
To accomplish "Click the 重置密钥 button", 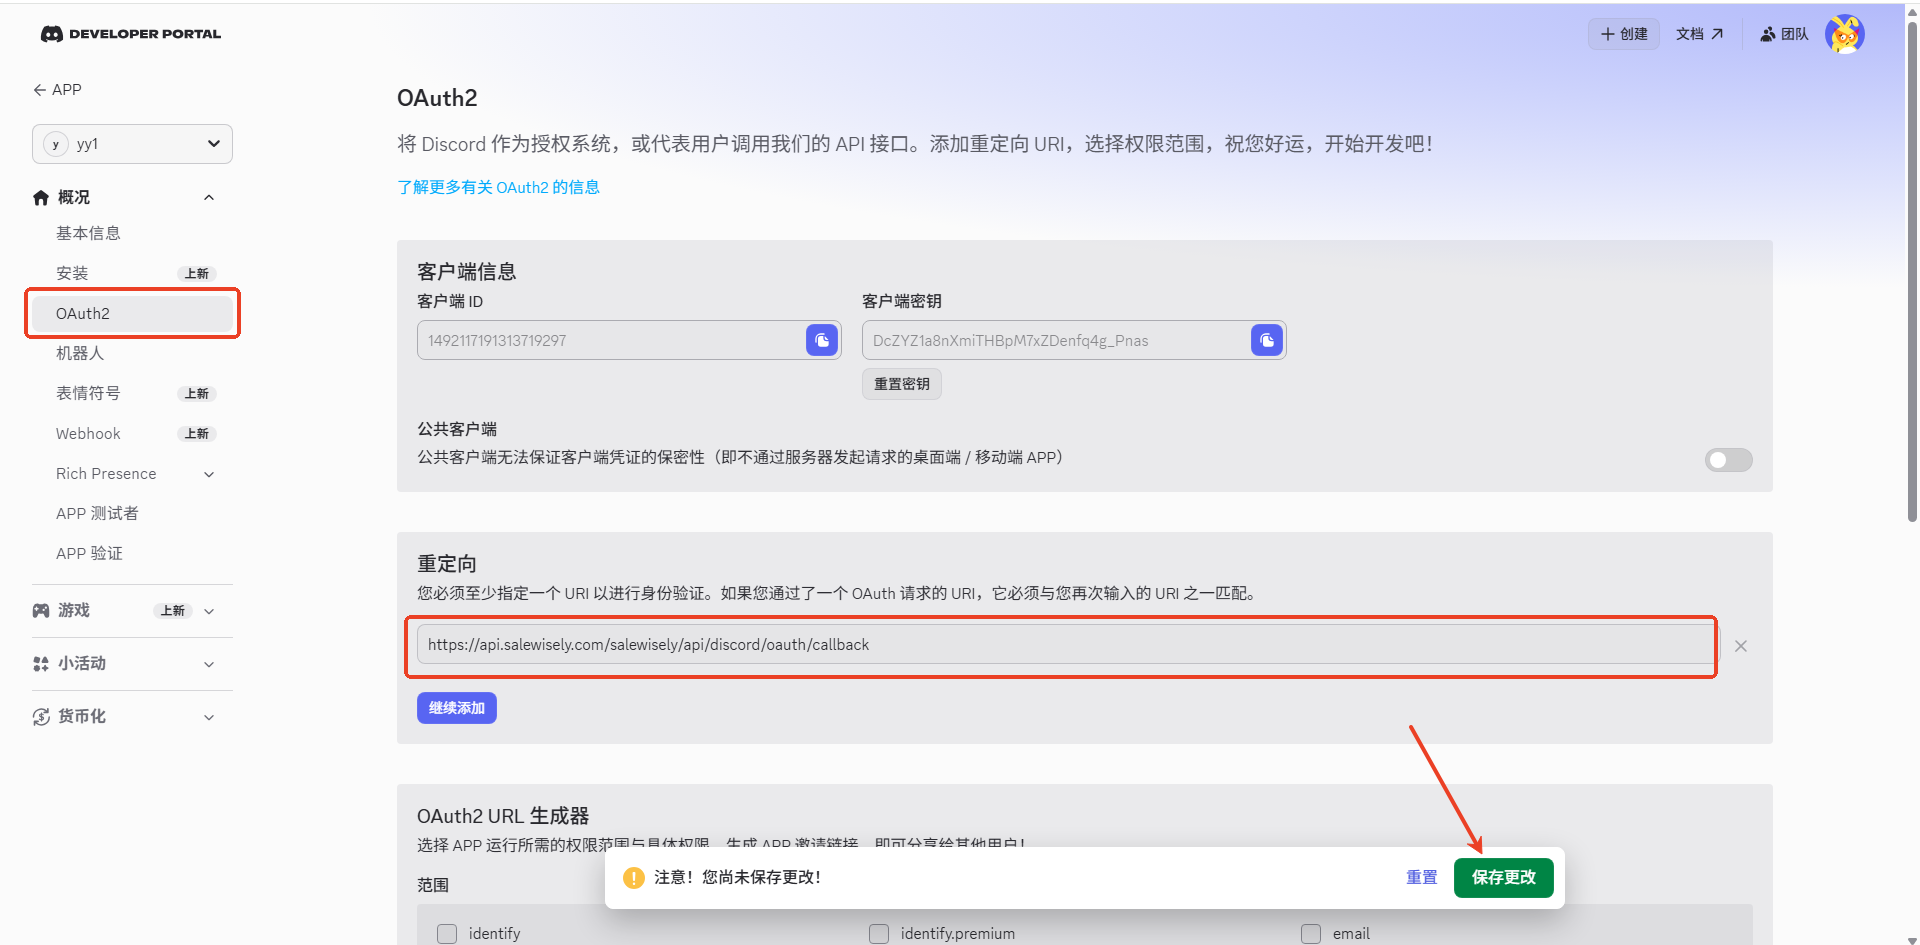I will (x=902, y=384).
